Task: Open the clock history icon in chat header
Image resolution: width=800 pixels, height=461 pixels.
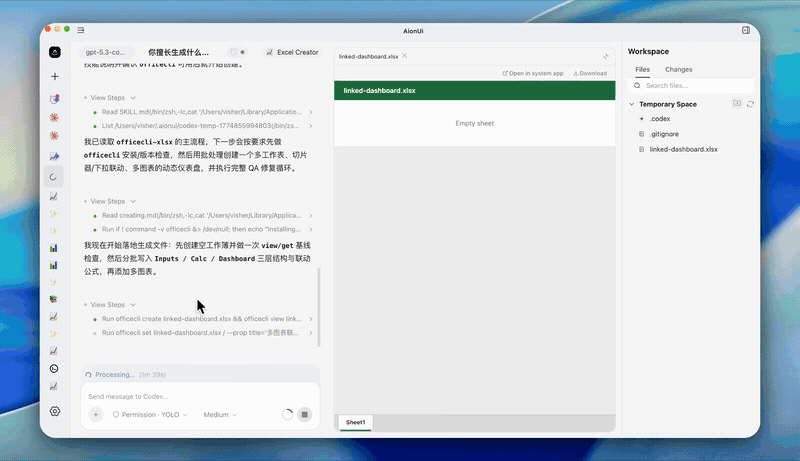Action: pos(234,52)
